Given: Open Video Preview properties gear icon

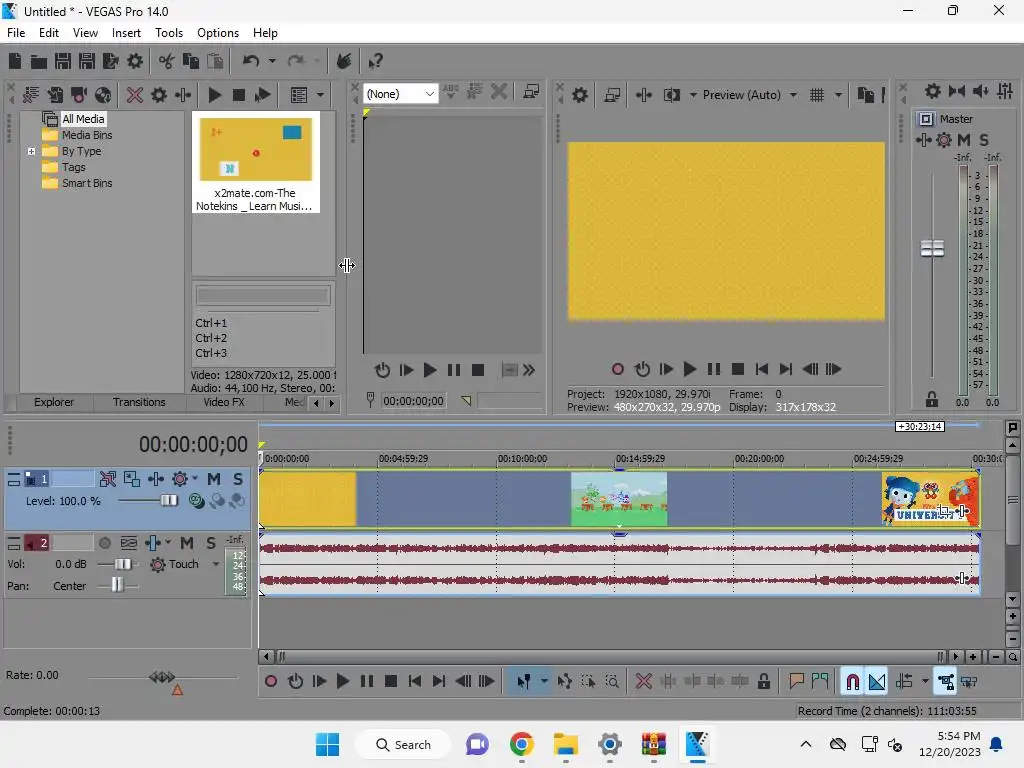Looking at the screenshot, I should pos(580,95).
